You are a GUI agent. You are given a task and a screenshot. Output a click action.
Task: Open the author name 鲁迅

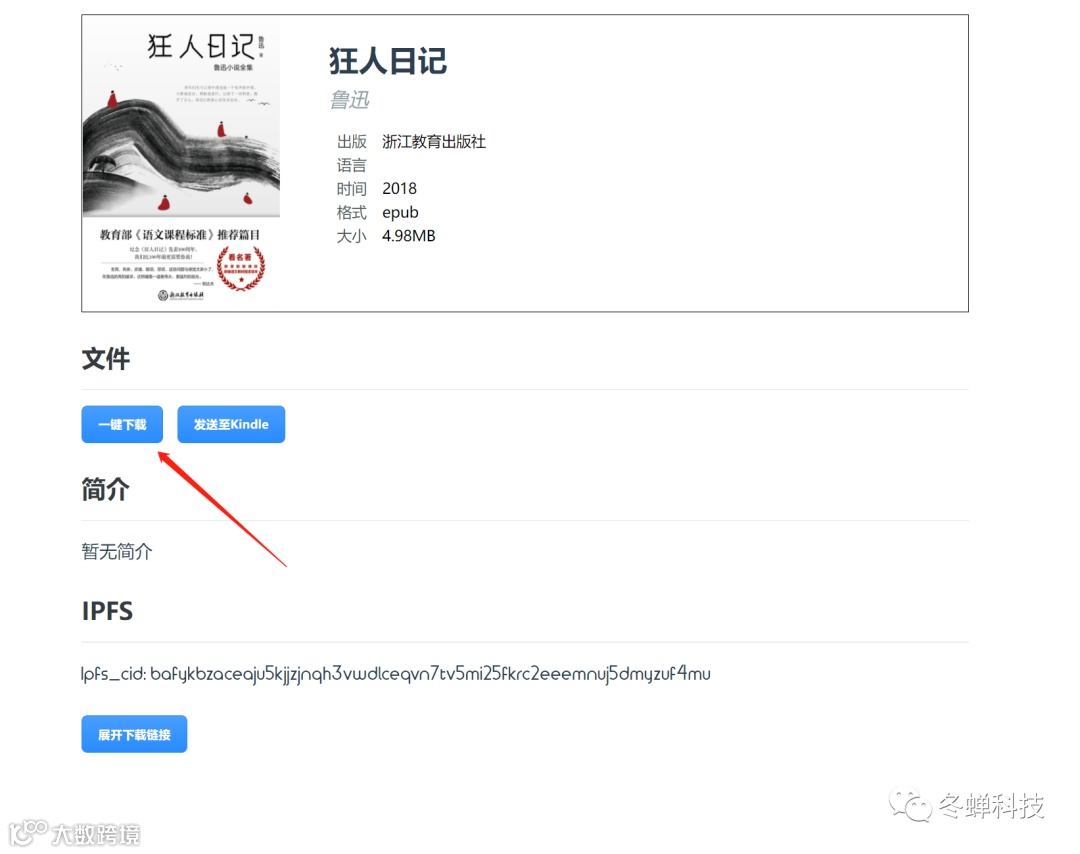point(349,100)
